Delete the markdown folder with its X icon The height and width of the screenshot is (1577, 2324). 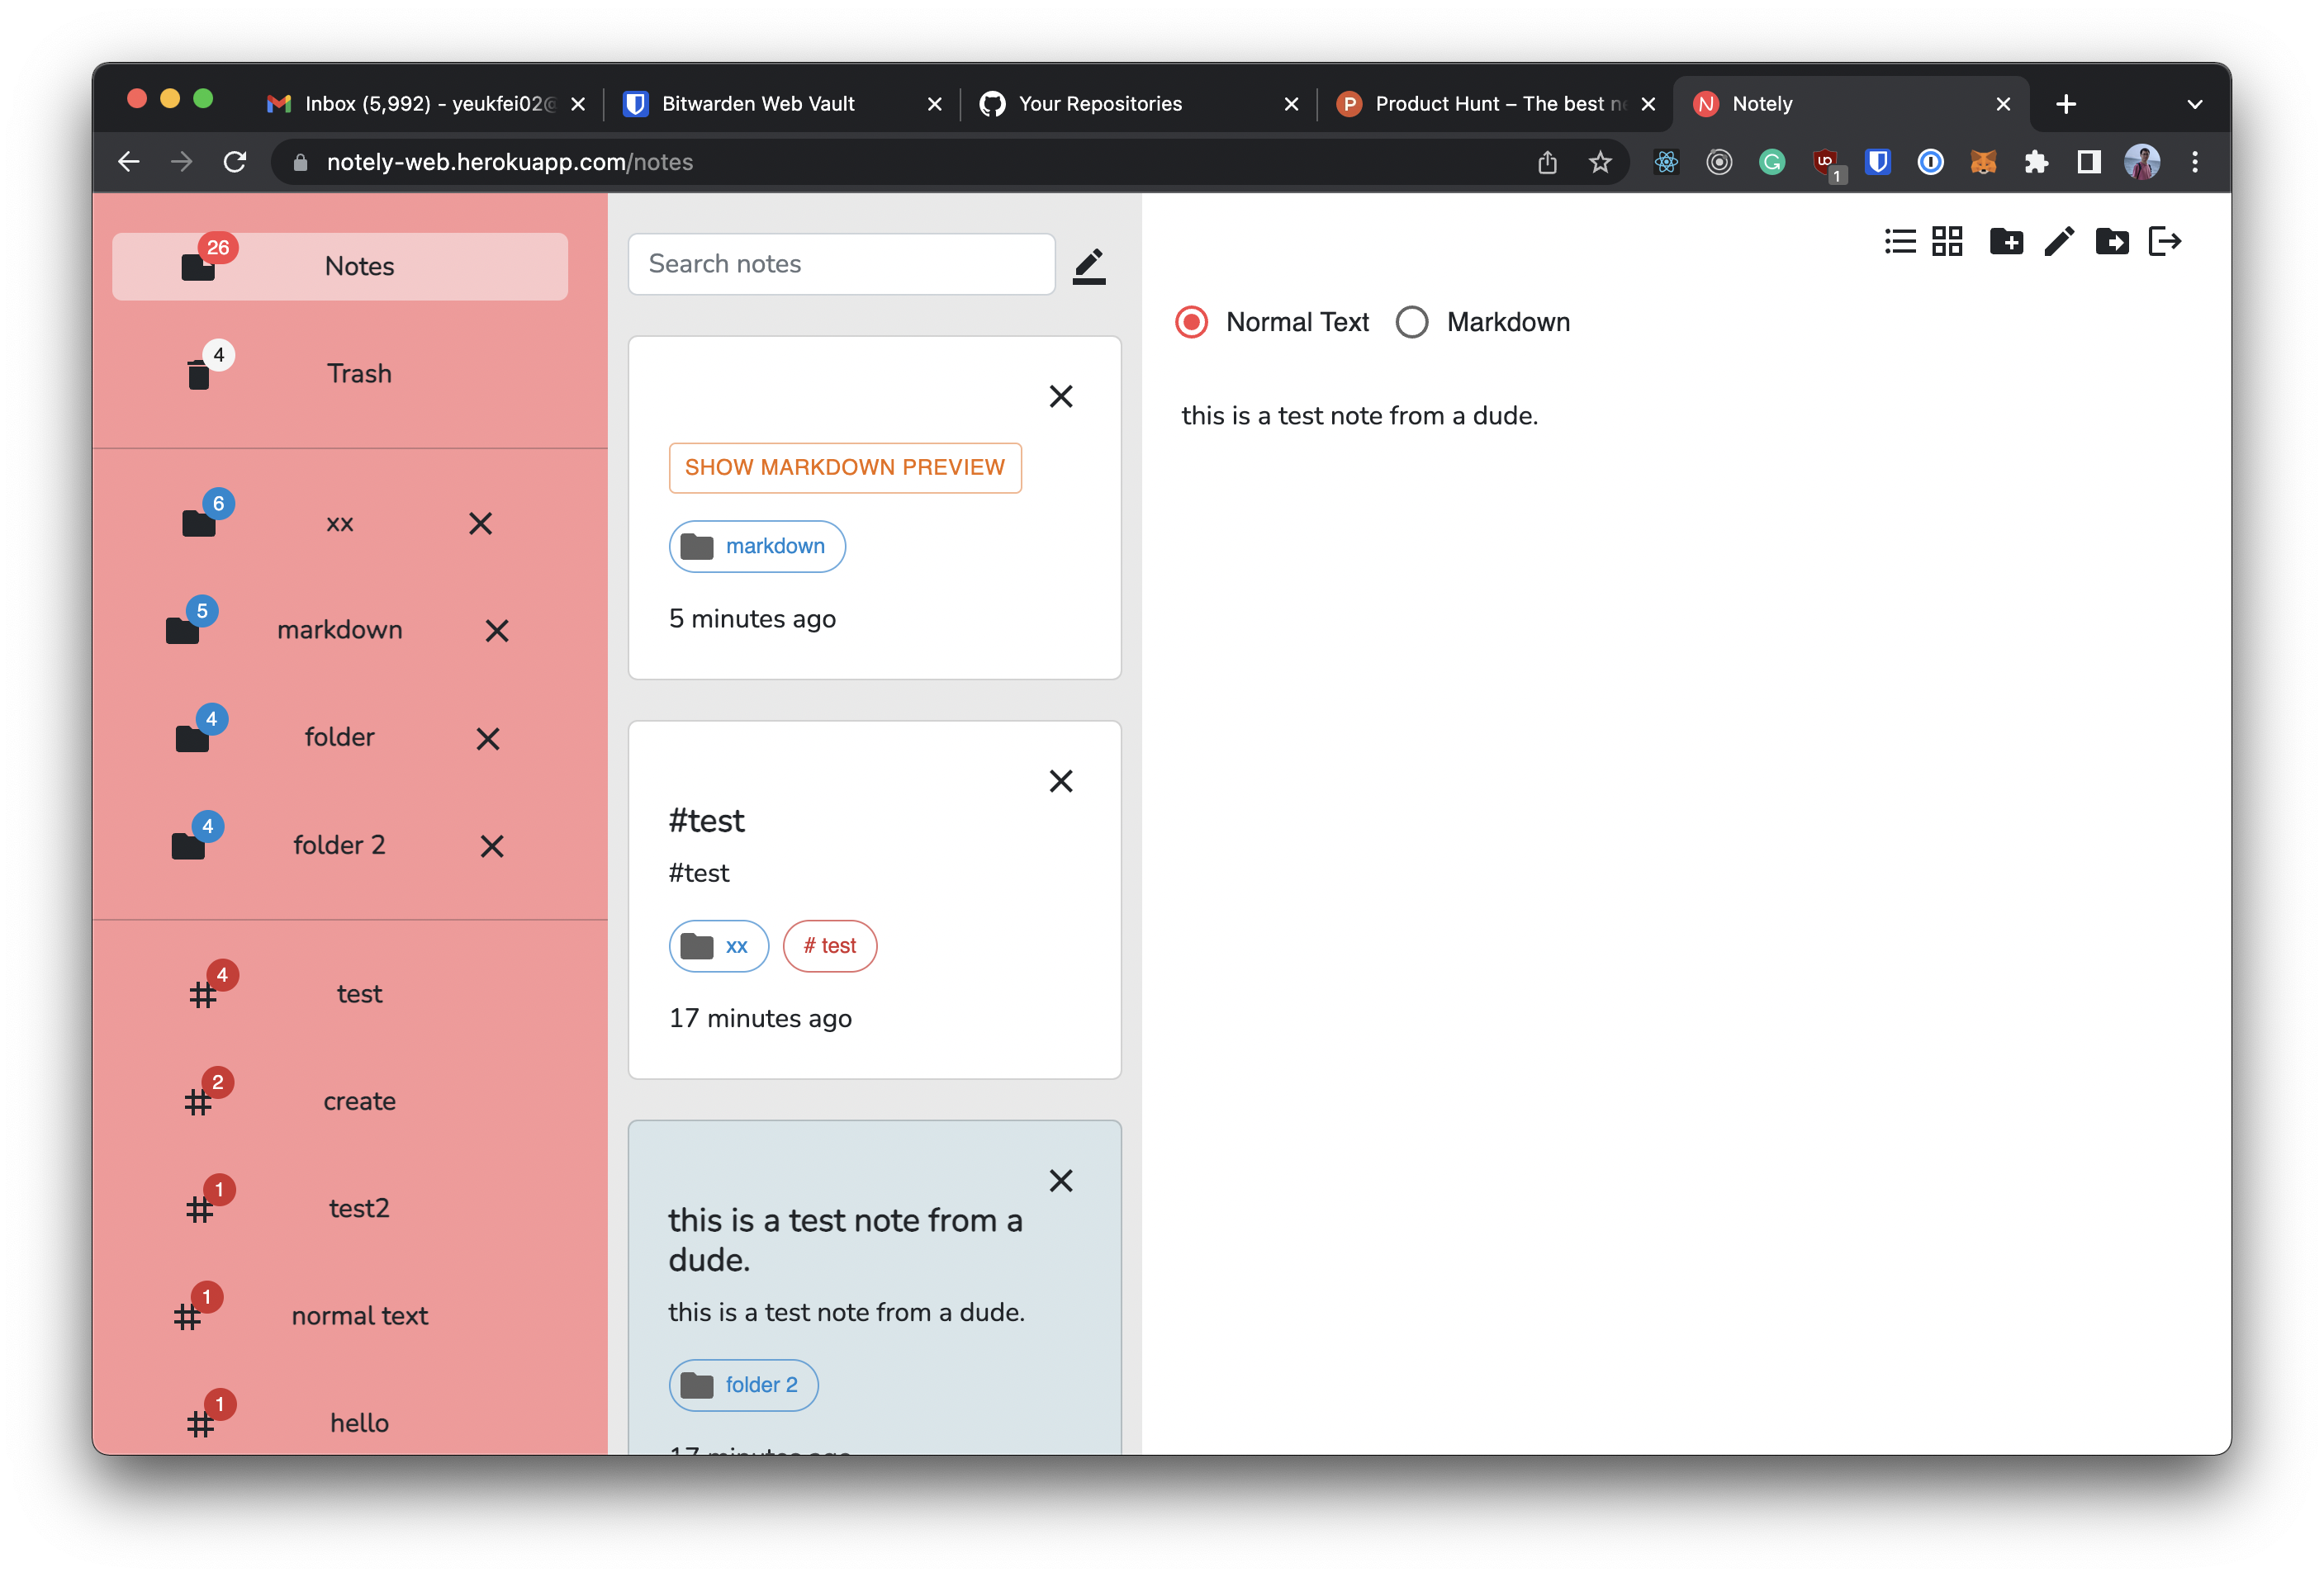click(x=497, y=631)
